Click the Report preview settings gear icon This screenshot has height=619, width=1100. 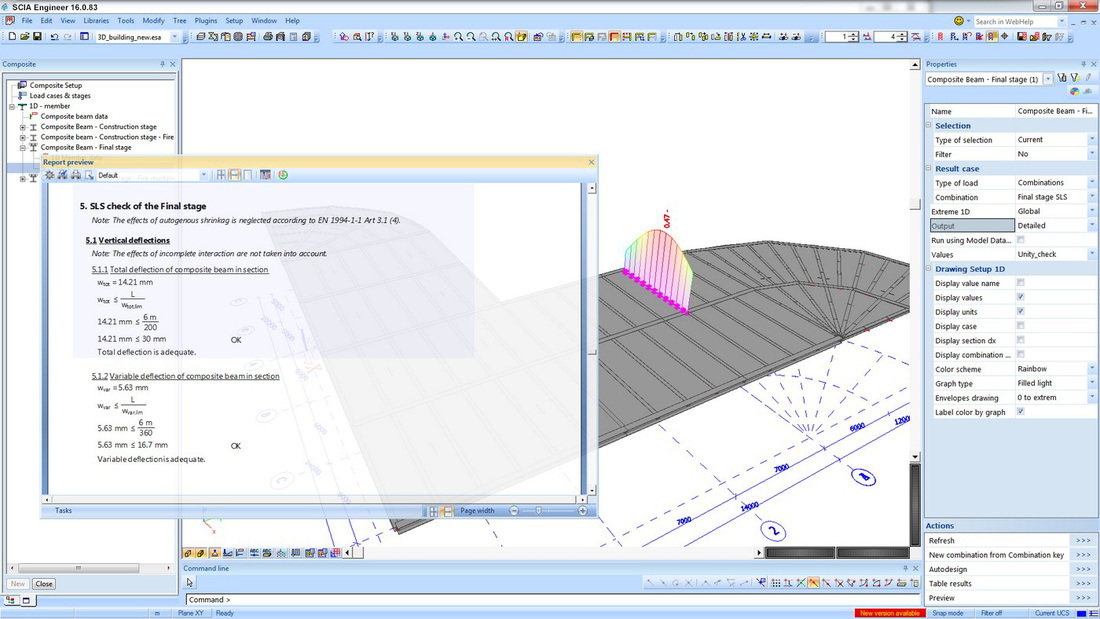[x=50, y=175]
